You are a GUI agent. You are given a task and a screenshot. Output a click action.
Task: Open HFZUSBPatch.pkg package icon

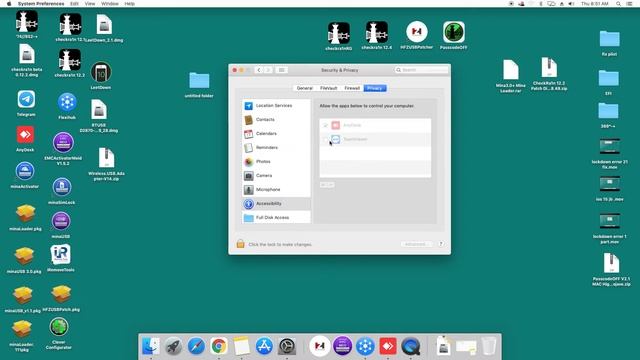(x=61, y=294)
